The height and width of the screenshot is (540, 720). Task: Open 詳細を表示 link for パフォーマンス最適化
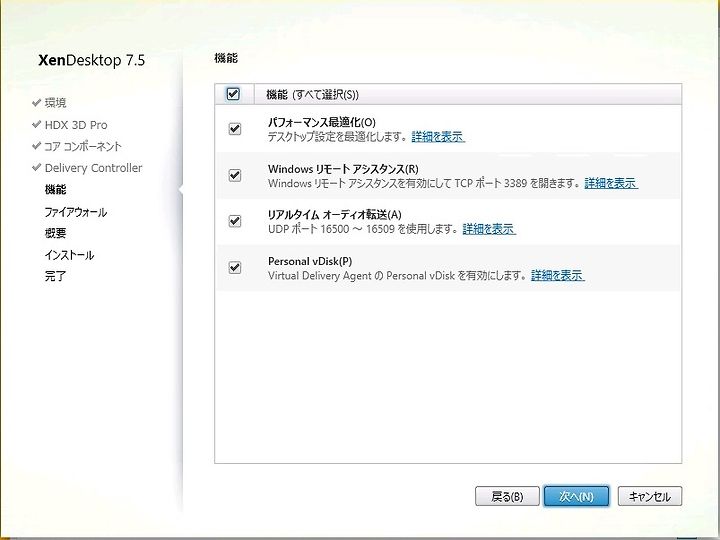click(438, 137)
